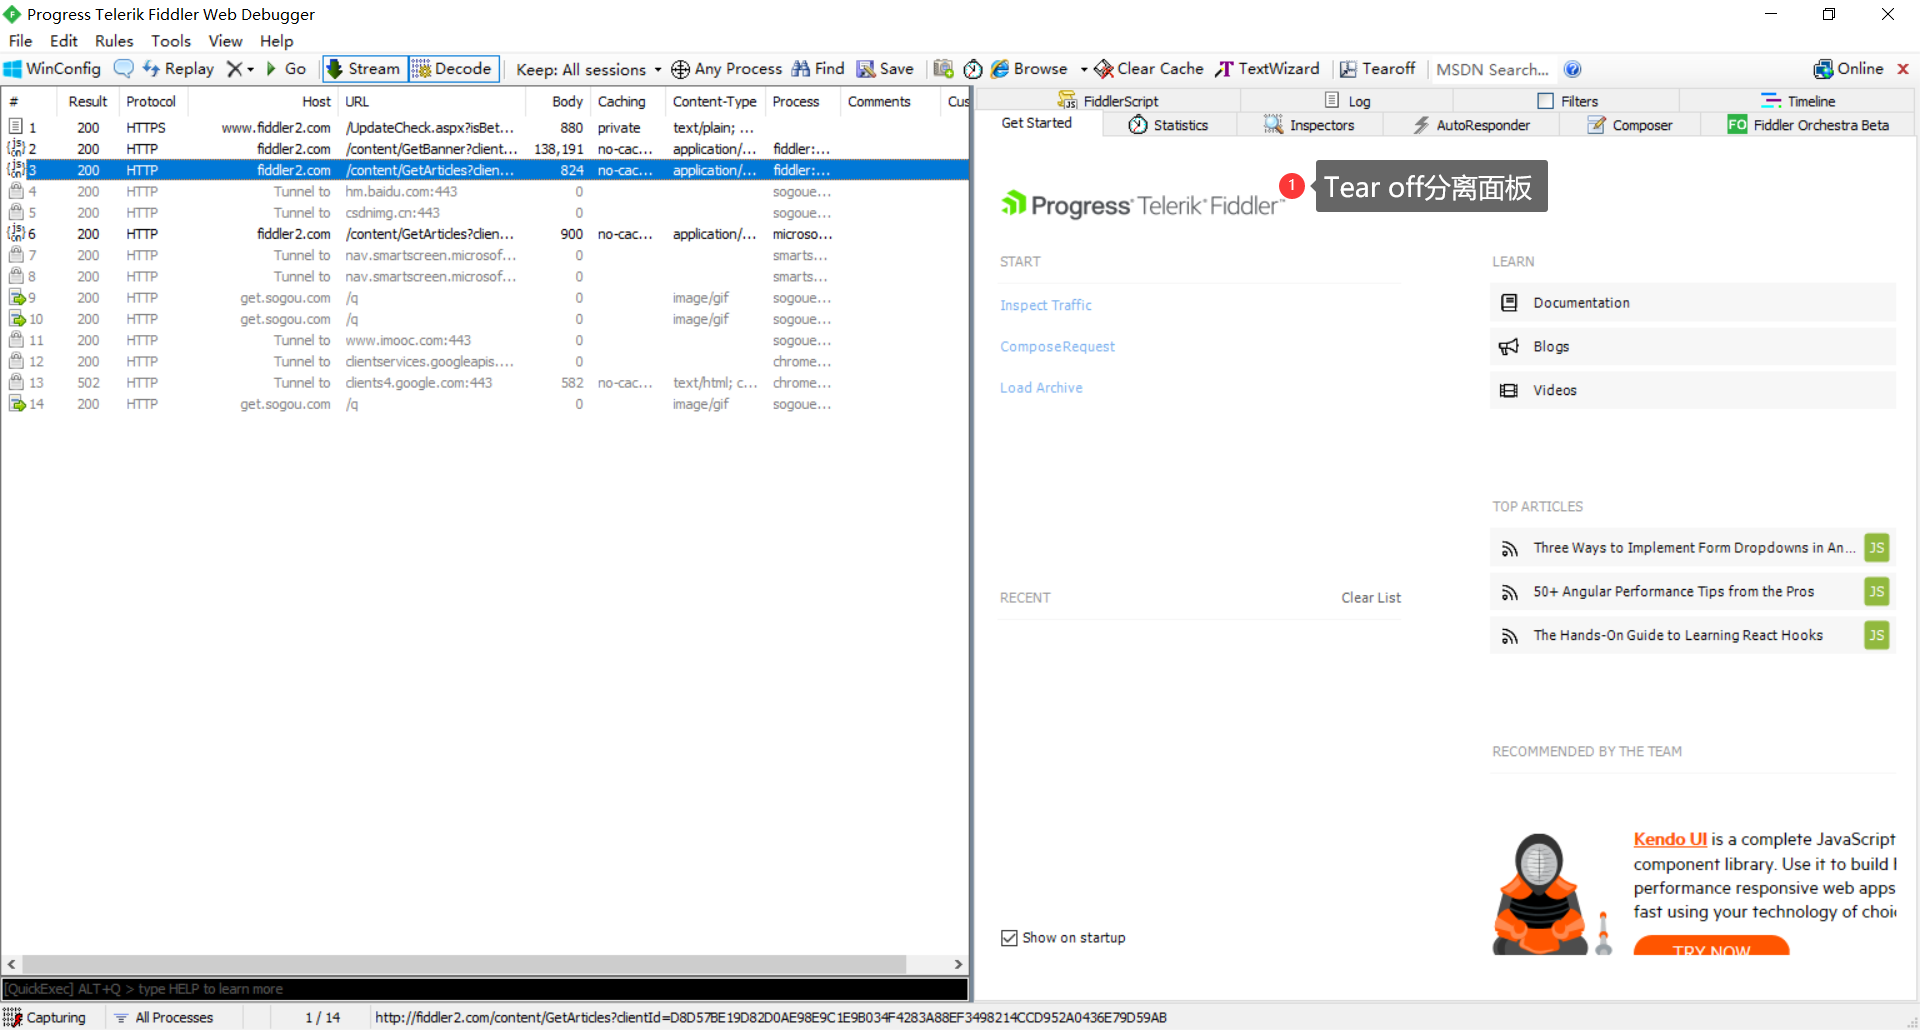This screenshot has height=1030, width=1920.
Task: Switch to the Filters tab
Action: pos(1567,101)
